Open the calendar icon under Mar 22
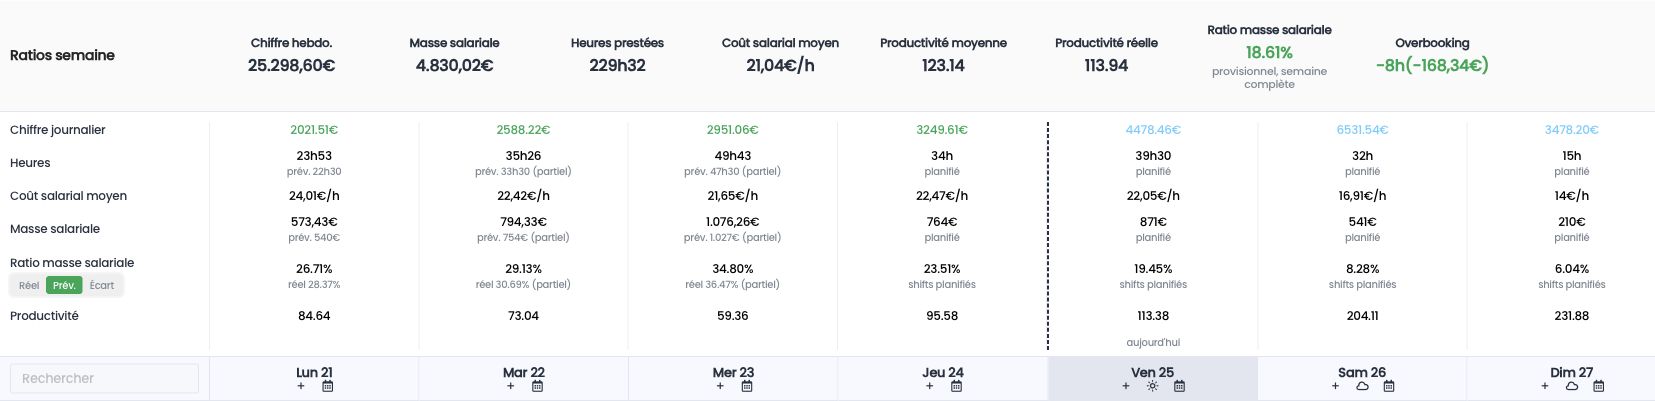The width and height of the screenshot is (1655, 401). tap(538, 386)
